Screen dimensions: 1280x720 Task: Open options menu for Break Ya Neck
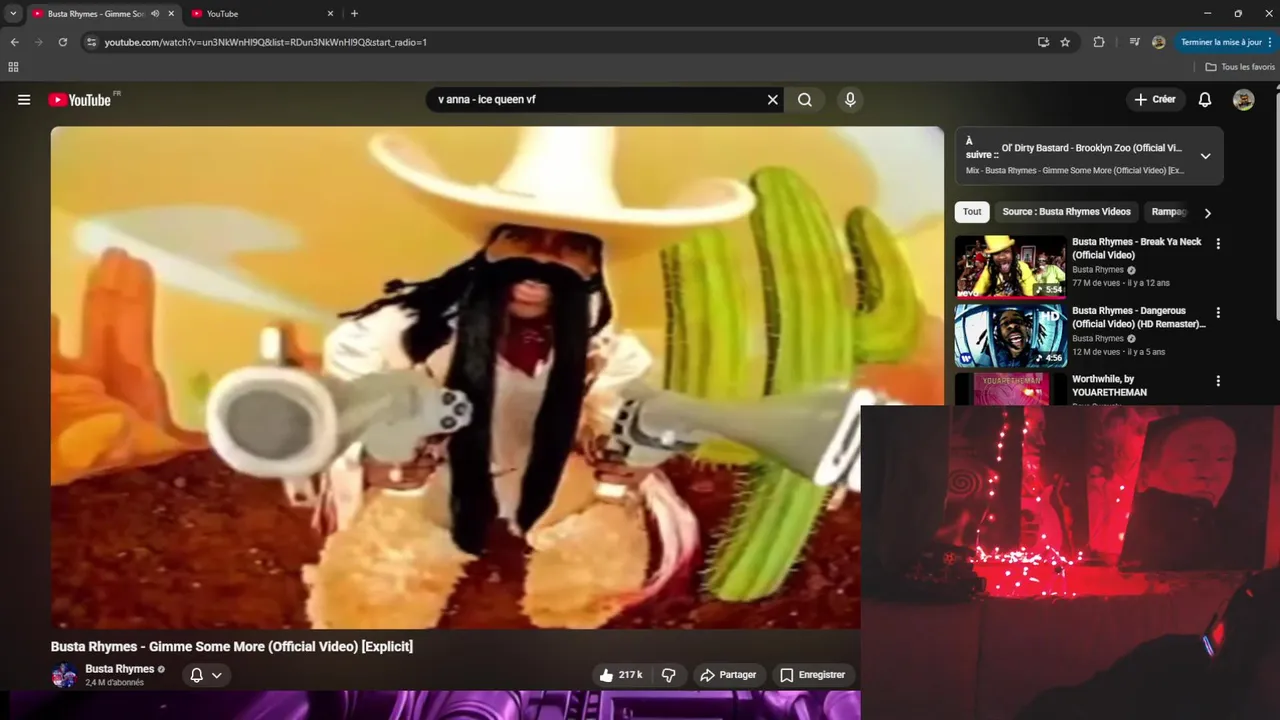[1218, 243]
